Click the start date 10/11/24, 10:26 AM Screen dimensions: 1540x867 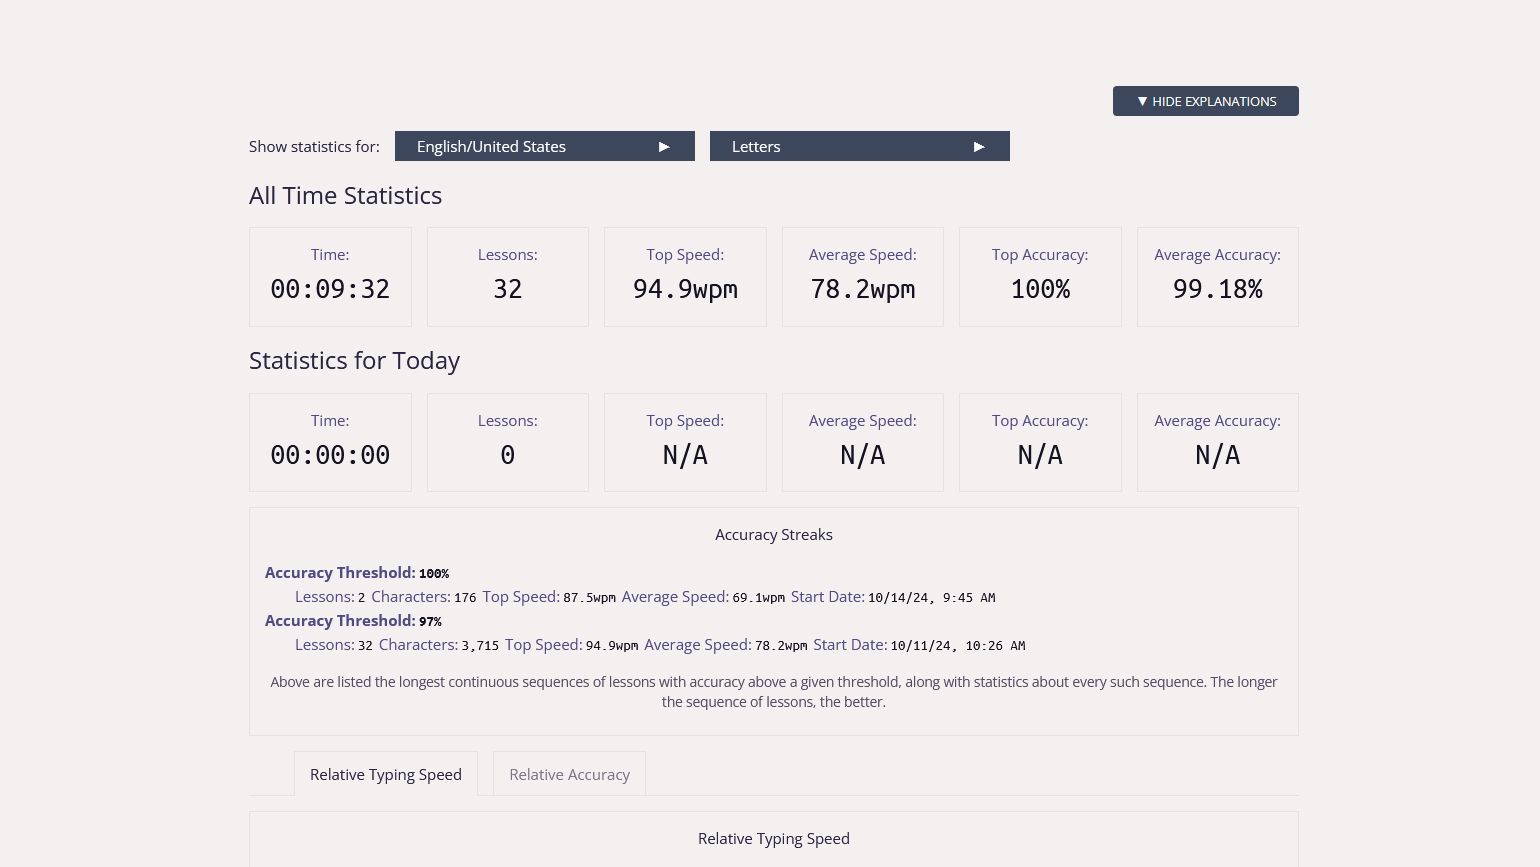click(x=957, y=646)
